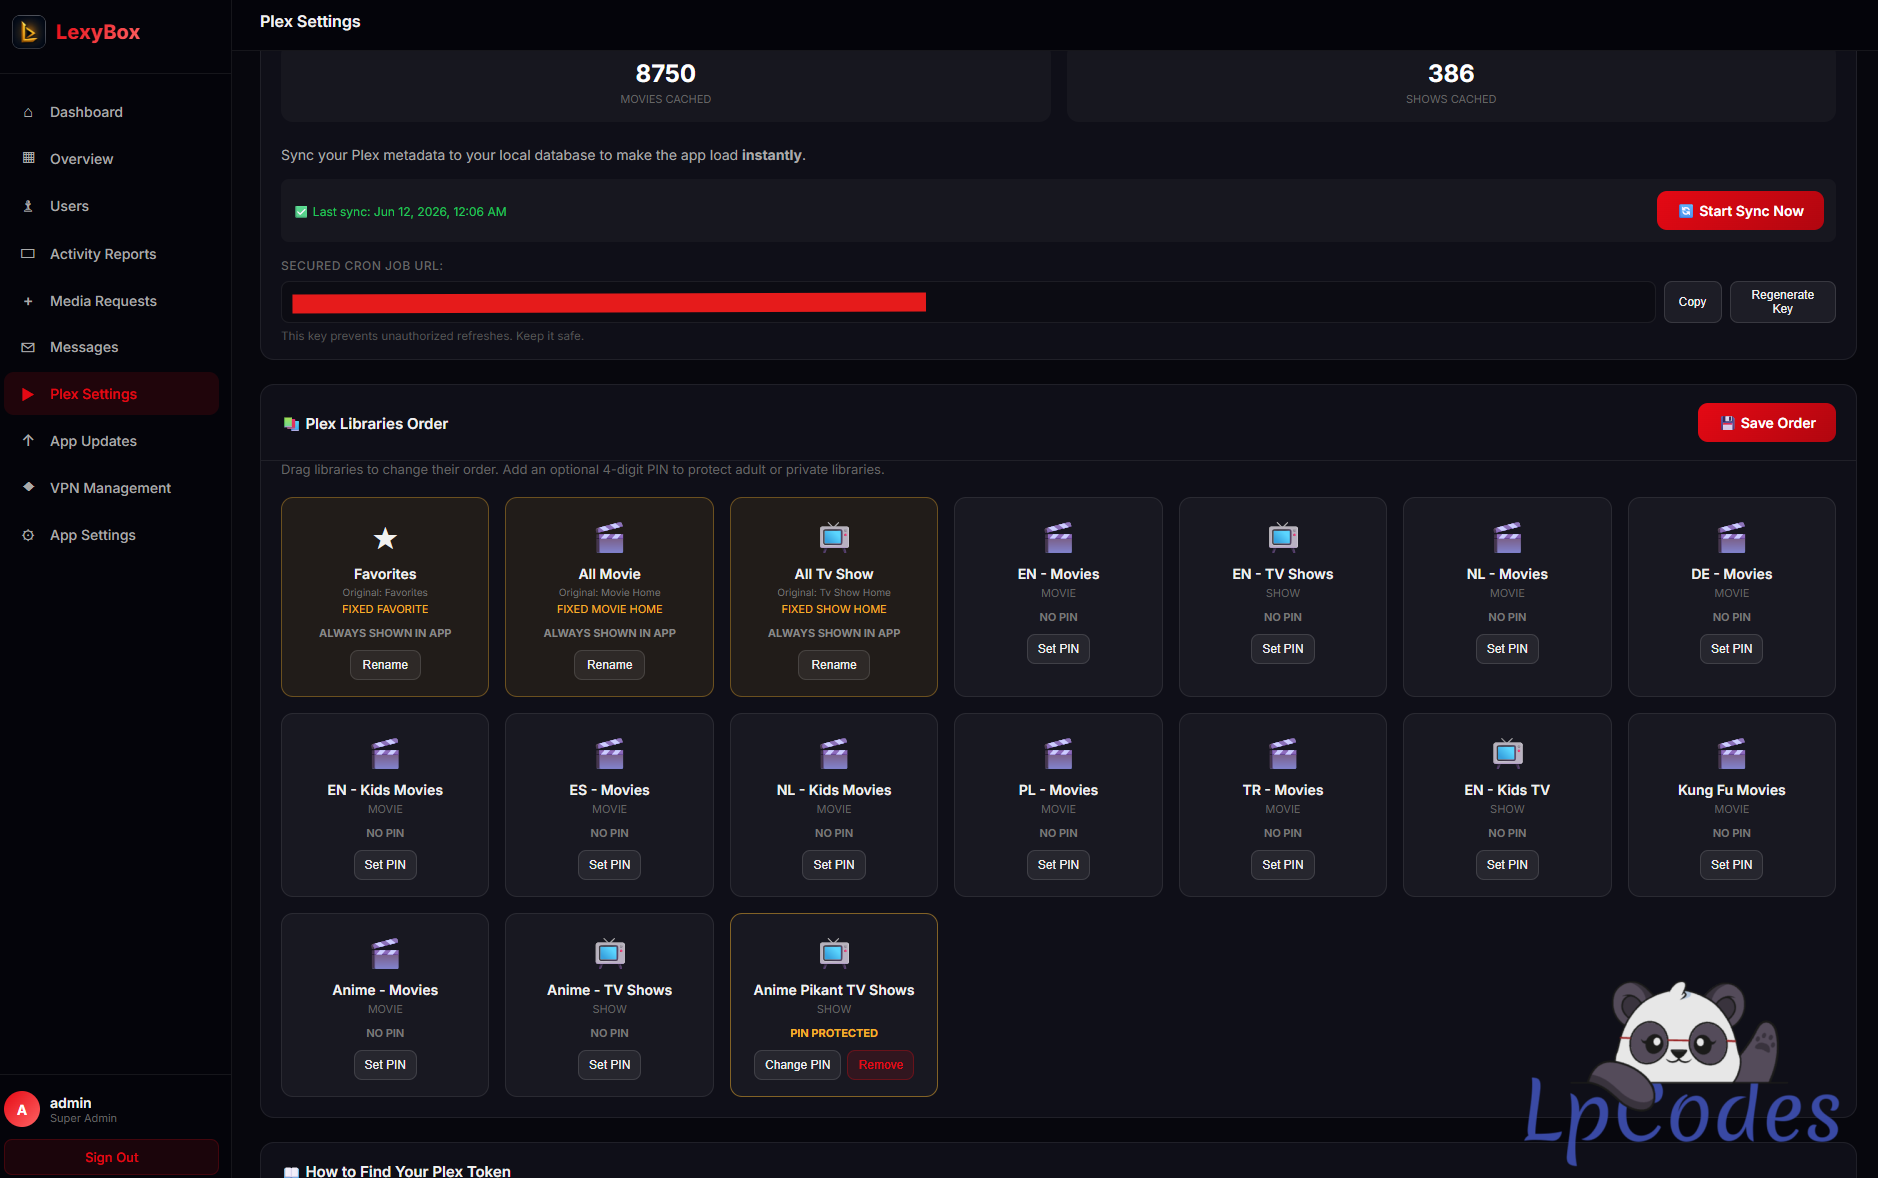The width and height of the screenshot is (1878, 1178).
Task: Sign out of the admin account
Action: (112, 1158)
